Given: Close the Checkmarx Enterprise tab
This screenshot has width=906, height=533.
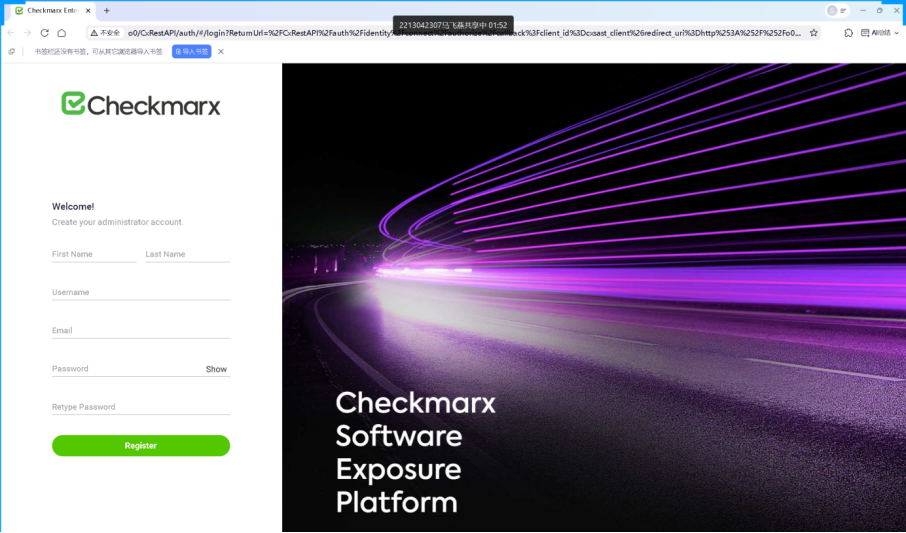Looking at the screenshot, I should (88, 10).
